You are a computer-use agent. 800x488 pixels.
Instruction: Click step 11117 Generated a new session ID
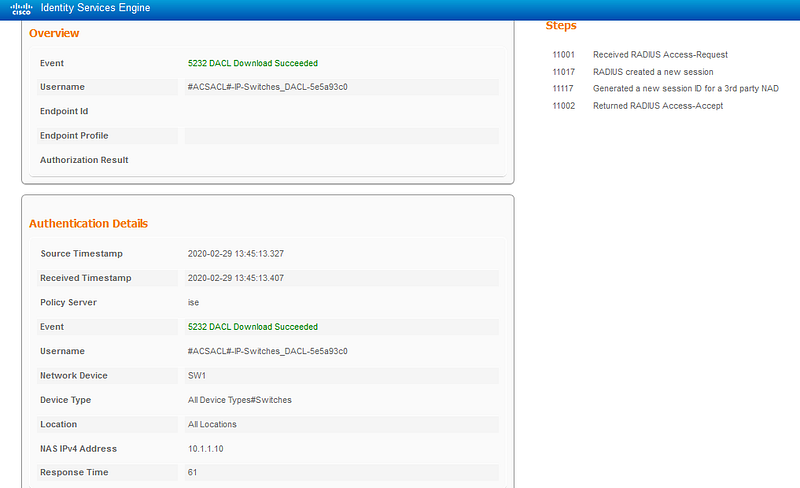(666, 88)
